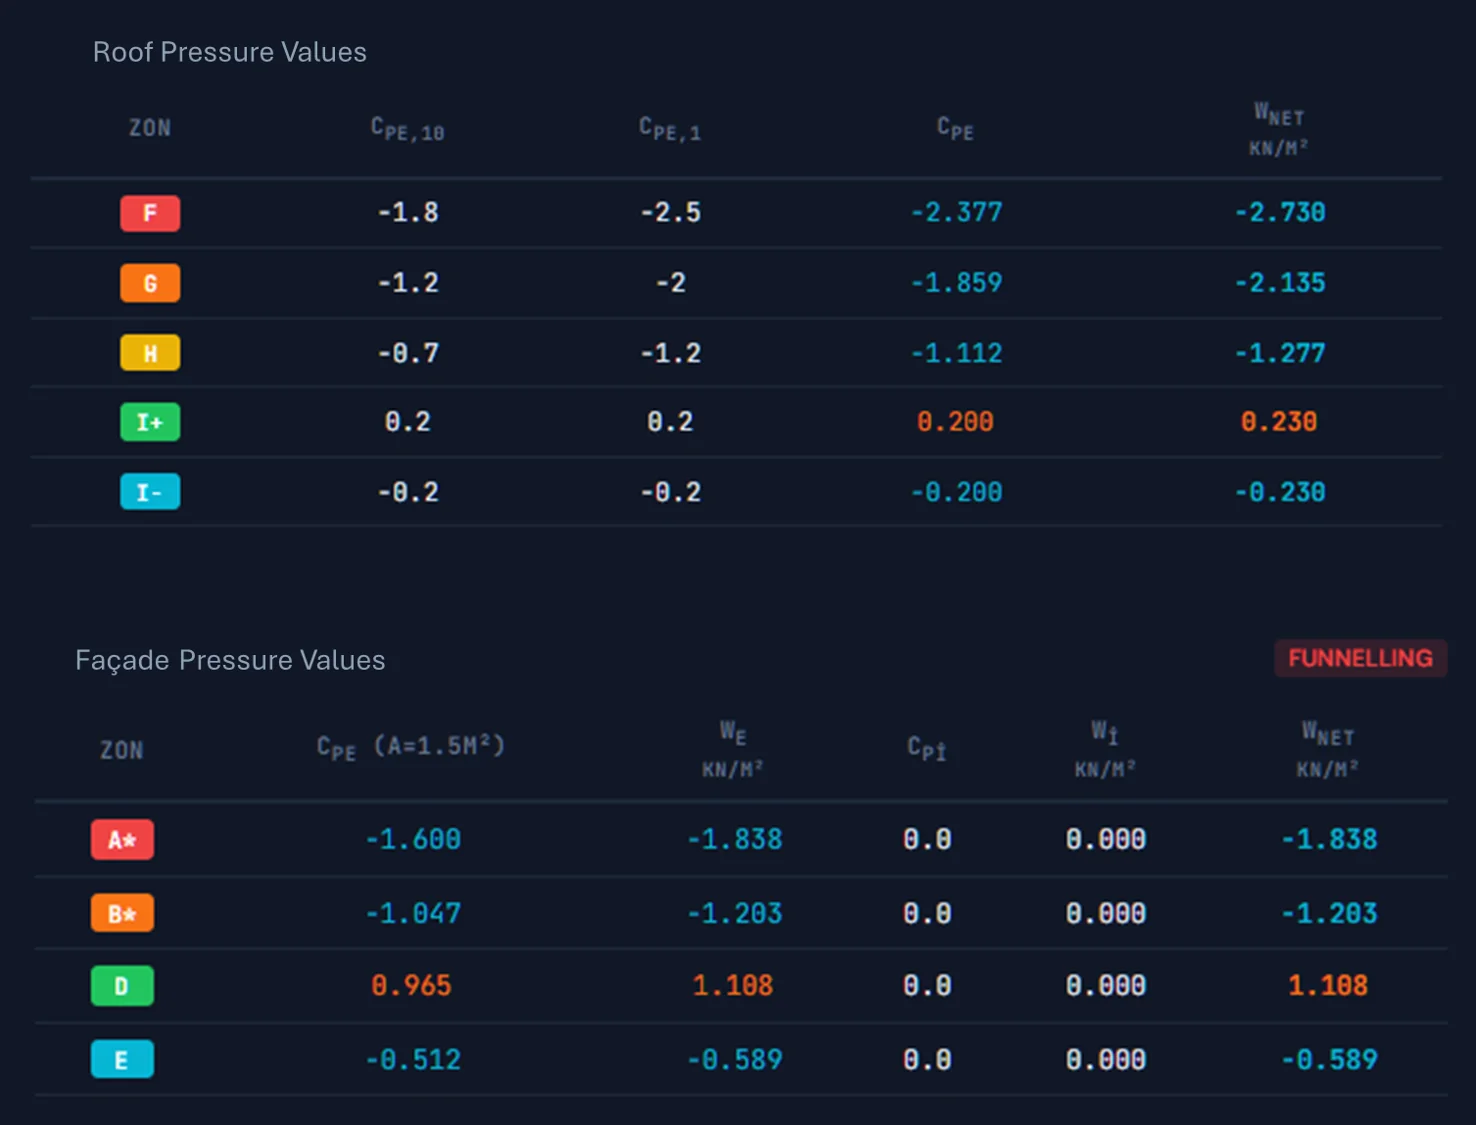Click the Cpe,10 column header
The width and height of the screenshot is (1476, 1125).
(x=408, y=129)
